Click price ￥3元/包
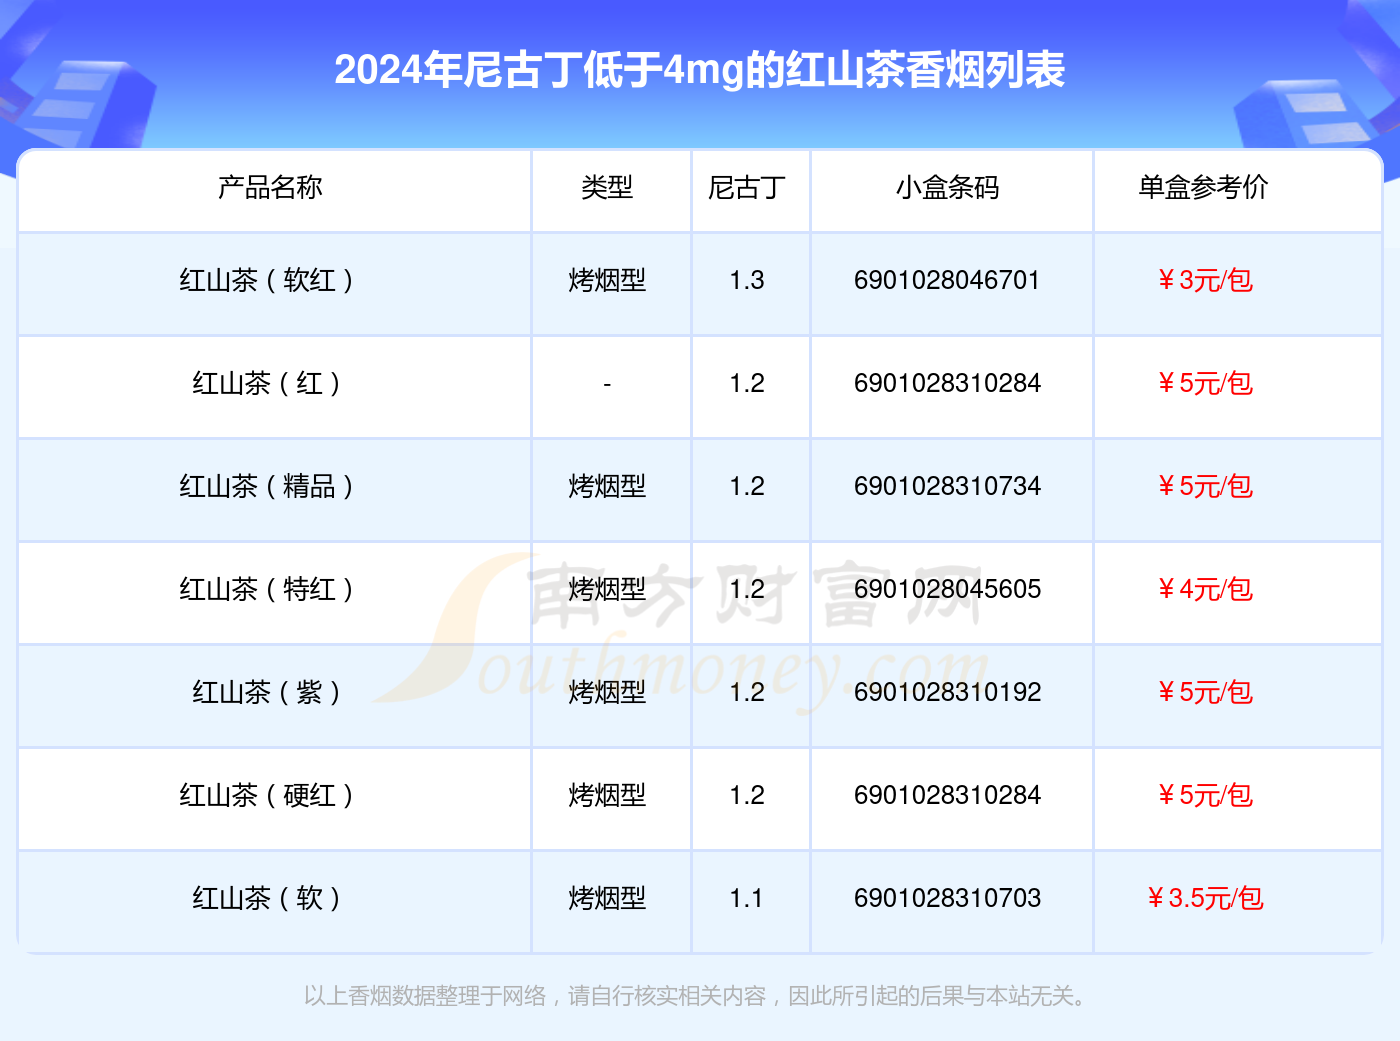1400x1041 pixels. click(1204, 280)
